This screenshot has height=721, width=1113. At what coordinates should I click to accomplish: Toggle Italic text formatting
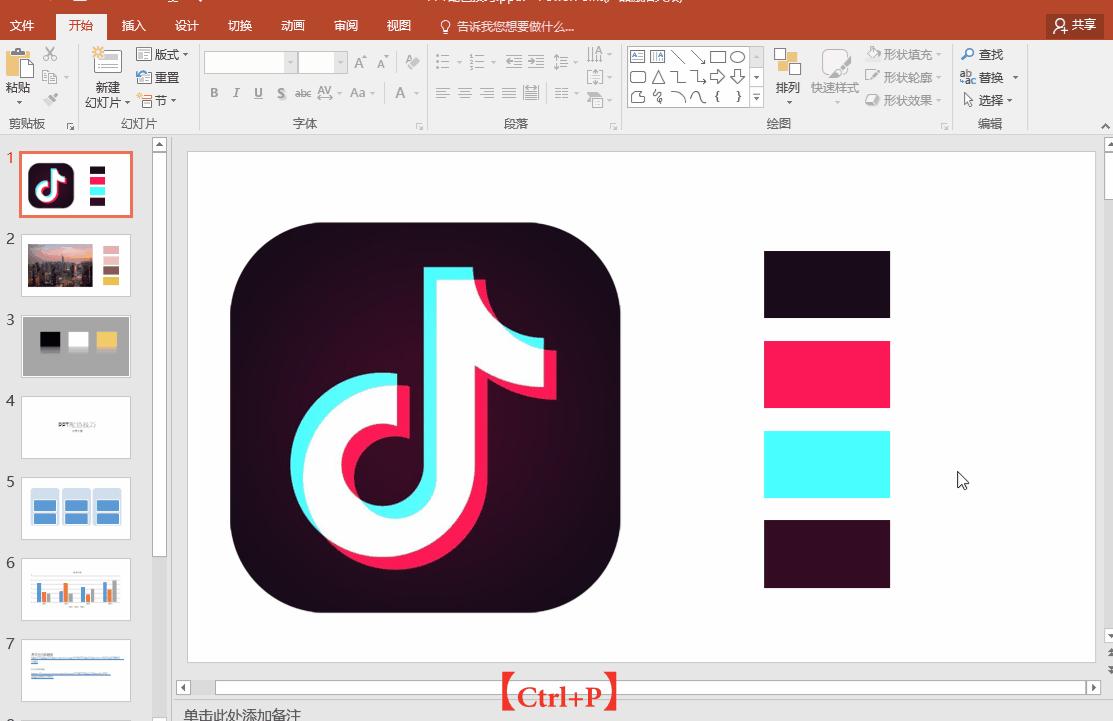pyautogui.click(x=236, y=93)
